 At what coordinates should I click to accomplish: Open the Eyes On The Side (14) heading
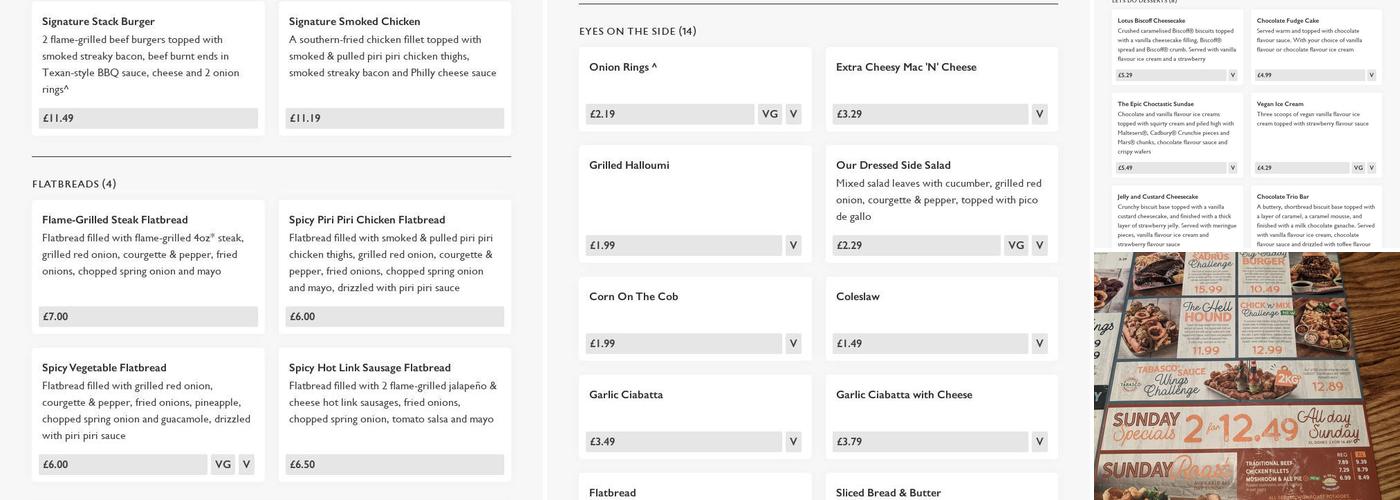pos(637,31)
